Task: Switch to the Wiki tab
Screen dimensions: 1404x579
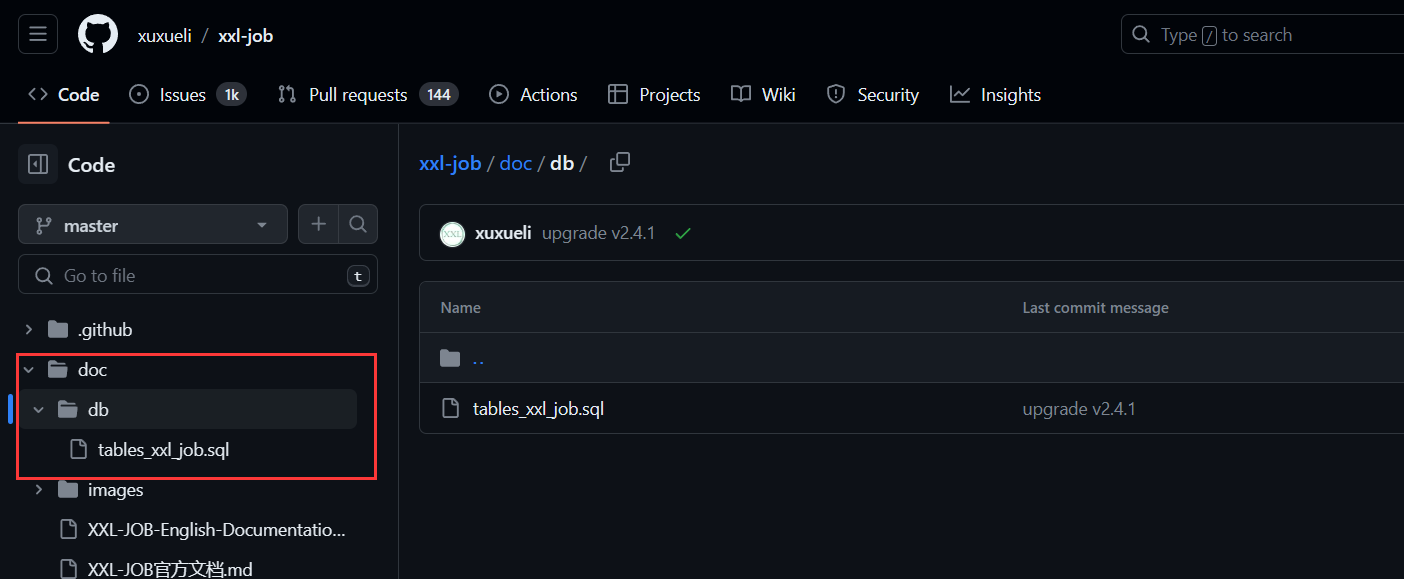Action: pyautogui.click(x=763, y=95)
